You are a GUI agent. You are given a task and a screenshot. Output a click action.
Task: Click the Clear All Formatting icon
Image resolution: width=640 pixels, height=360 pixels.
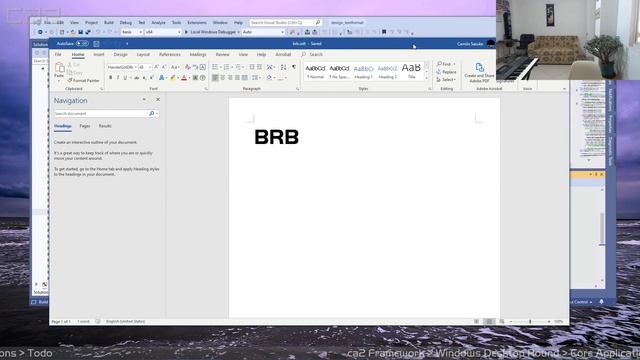(x=187, y=67)
